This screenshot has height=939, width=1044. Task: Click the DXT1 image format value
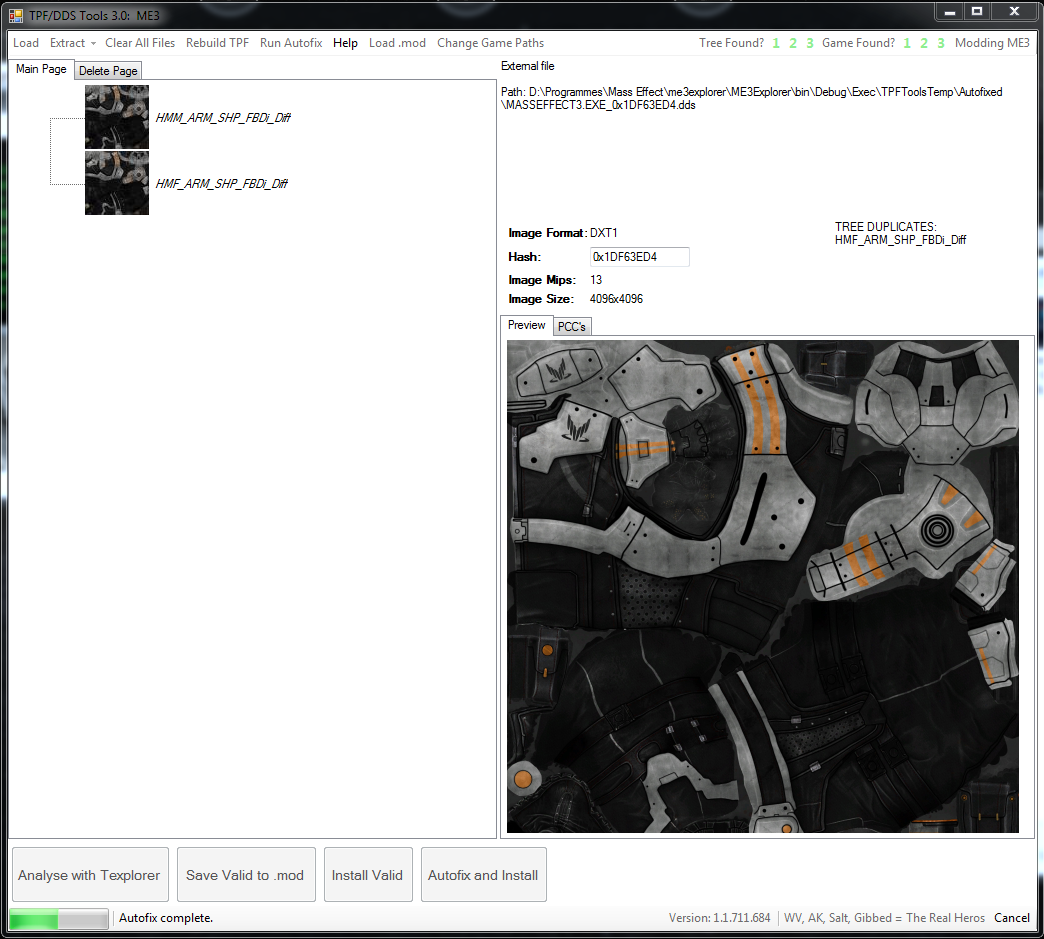tap(604, 233)
